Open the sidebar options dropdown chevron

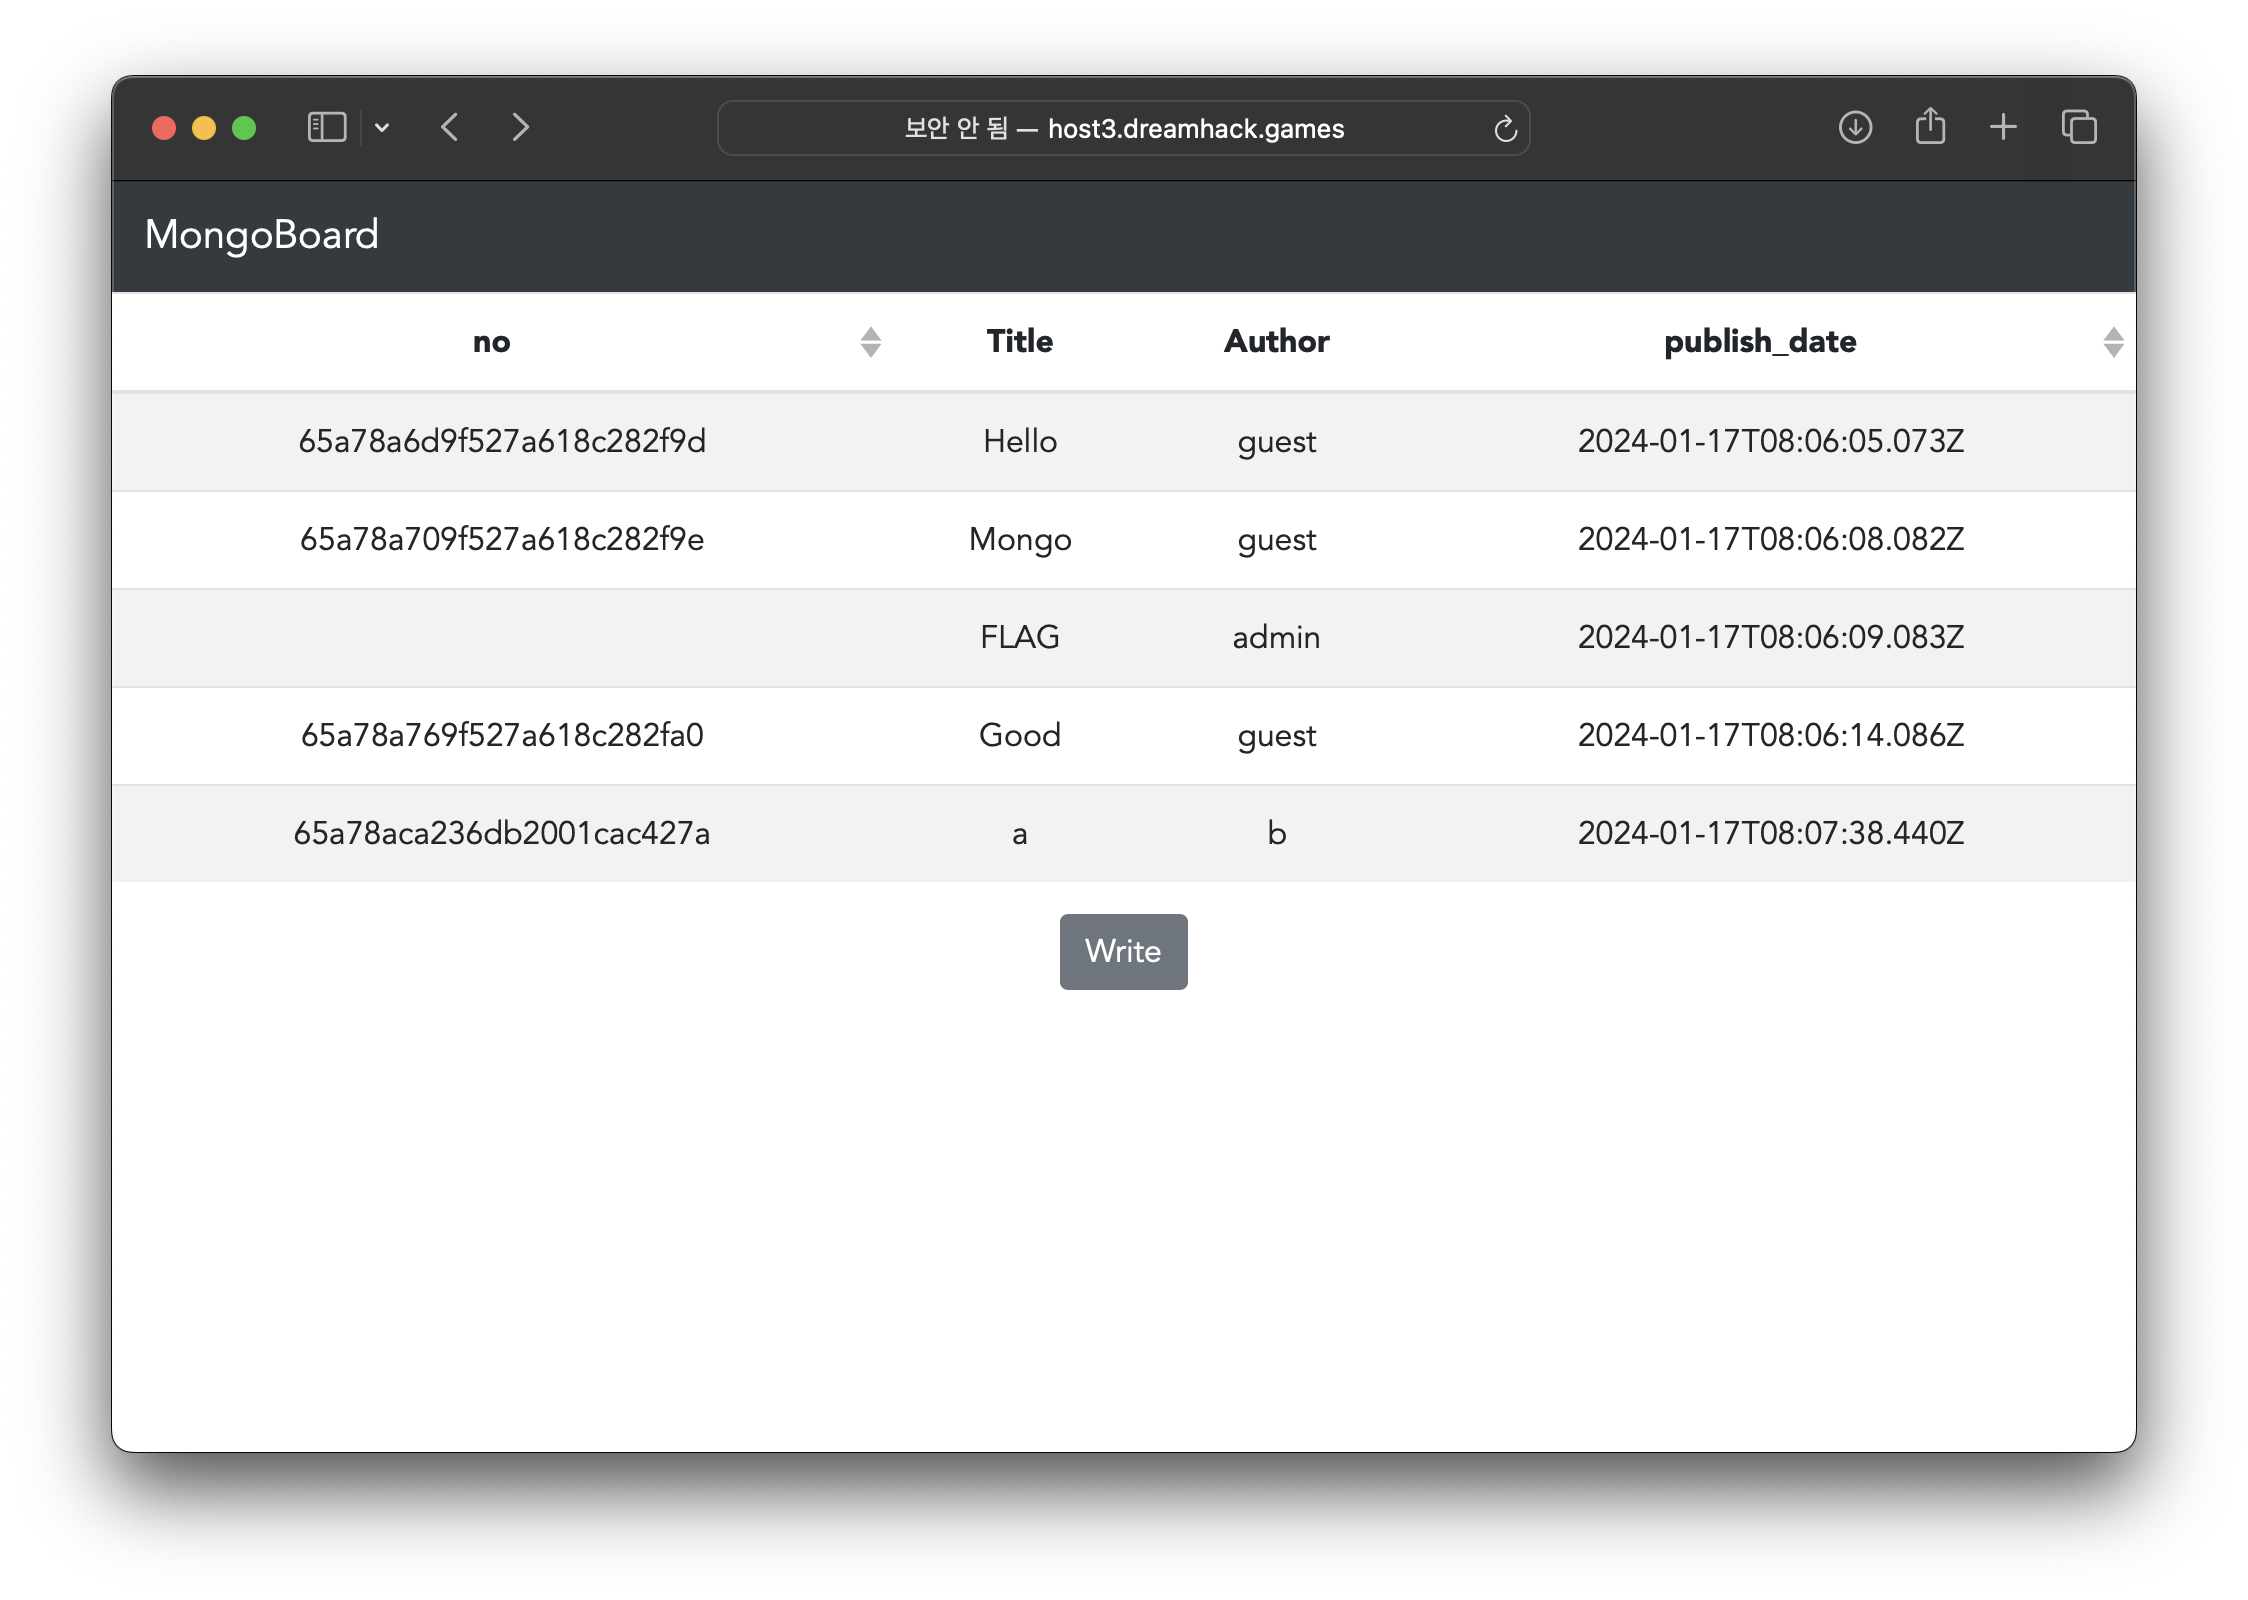pos(382,128)
